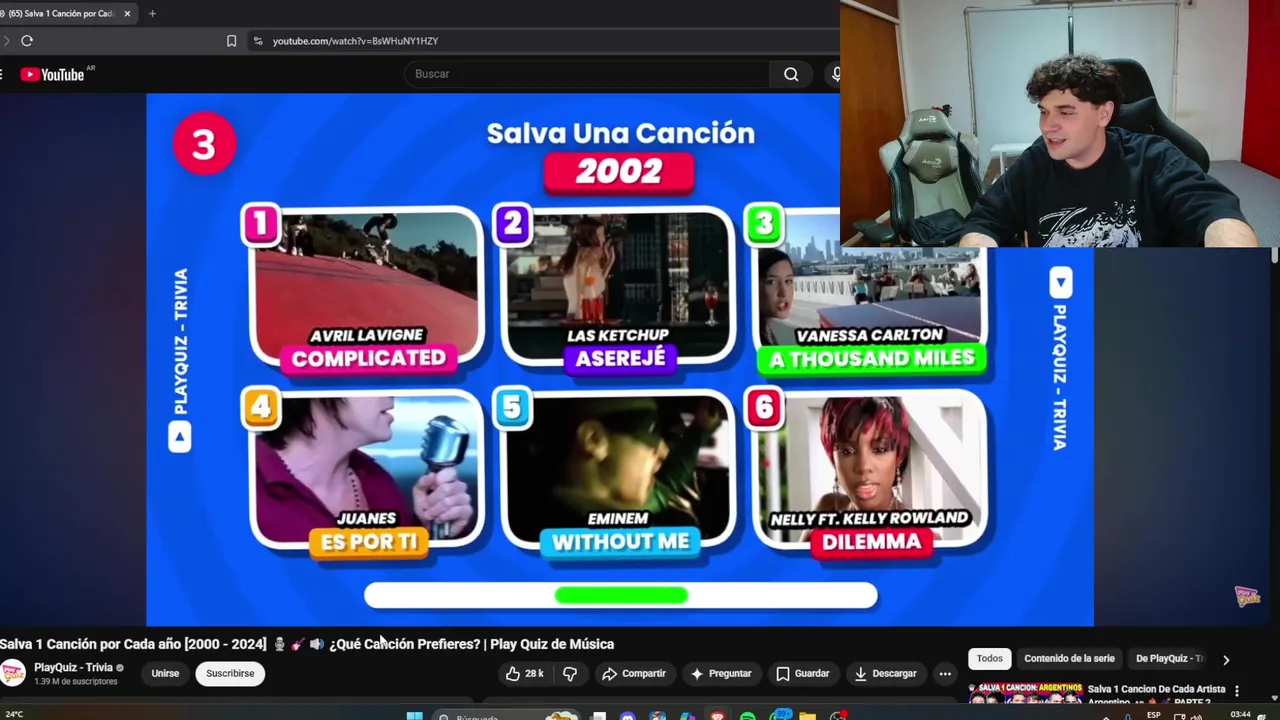Click the Juanes Es Por Ti card
The image size is (1280, 720).
(x=366, y=474)
